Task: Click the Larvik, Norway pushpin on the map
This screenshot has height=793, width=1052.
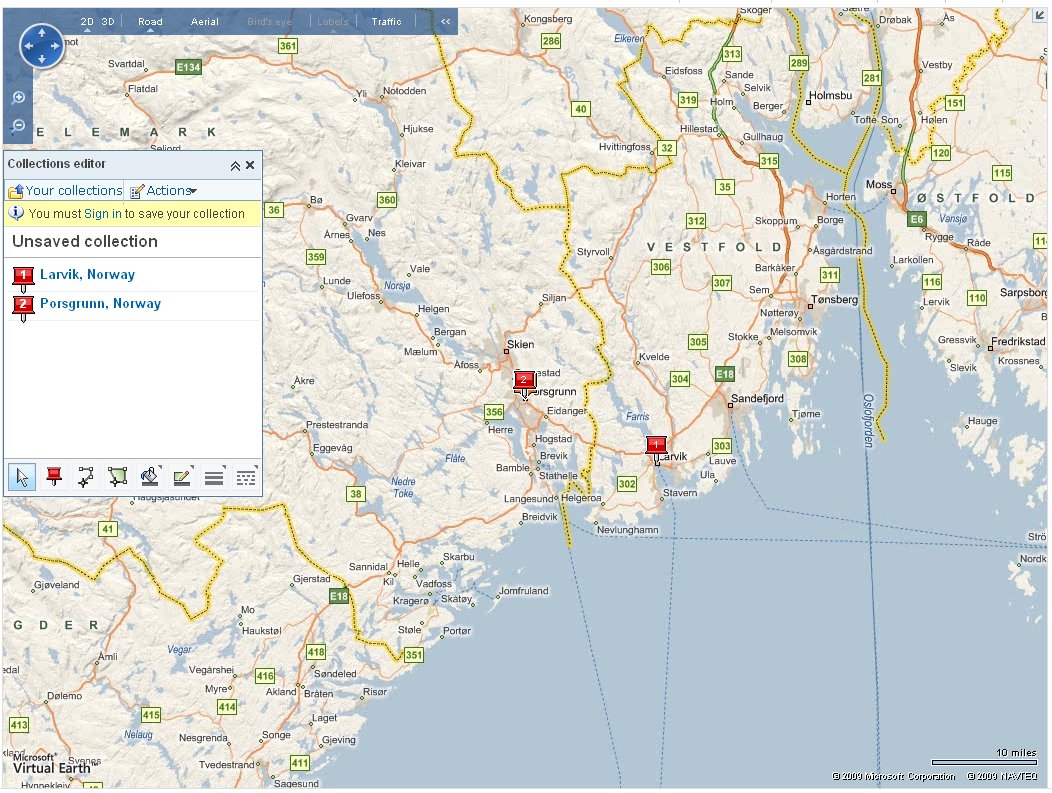Action: tap(656, 446)
